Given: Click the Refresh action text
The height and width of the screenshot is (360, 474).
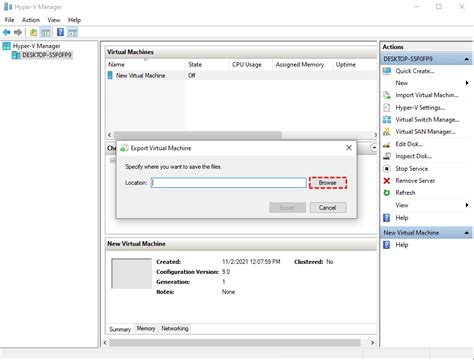Looking at the screenshot, I should (x=405, y=193).
